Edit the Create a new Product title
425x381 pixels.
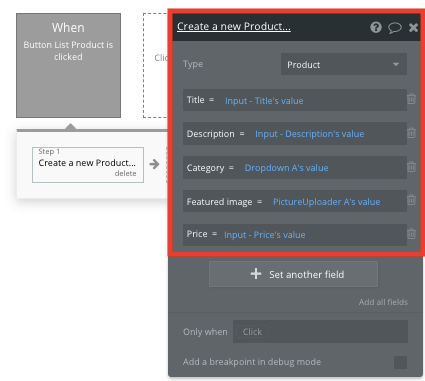[234, 26]
